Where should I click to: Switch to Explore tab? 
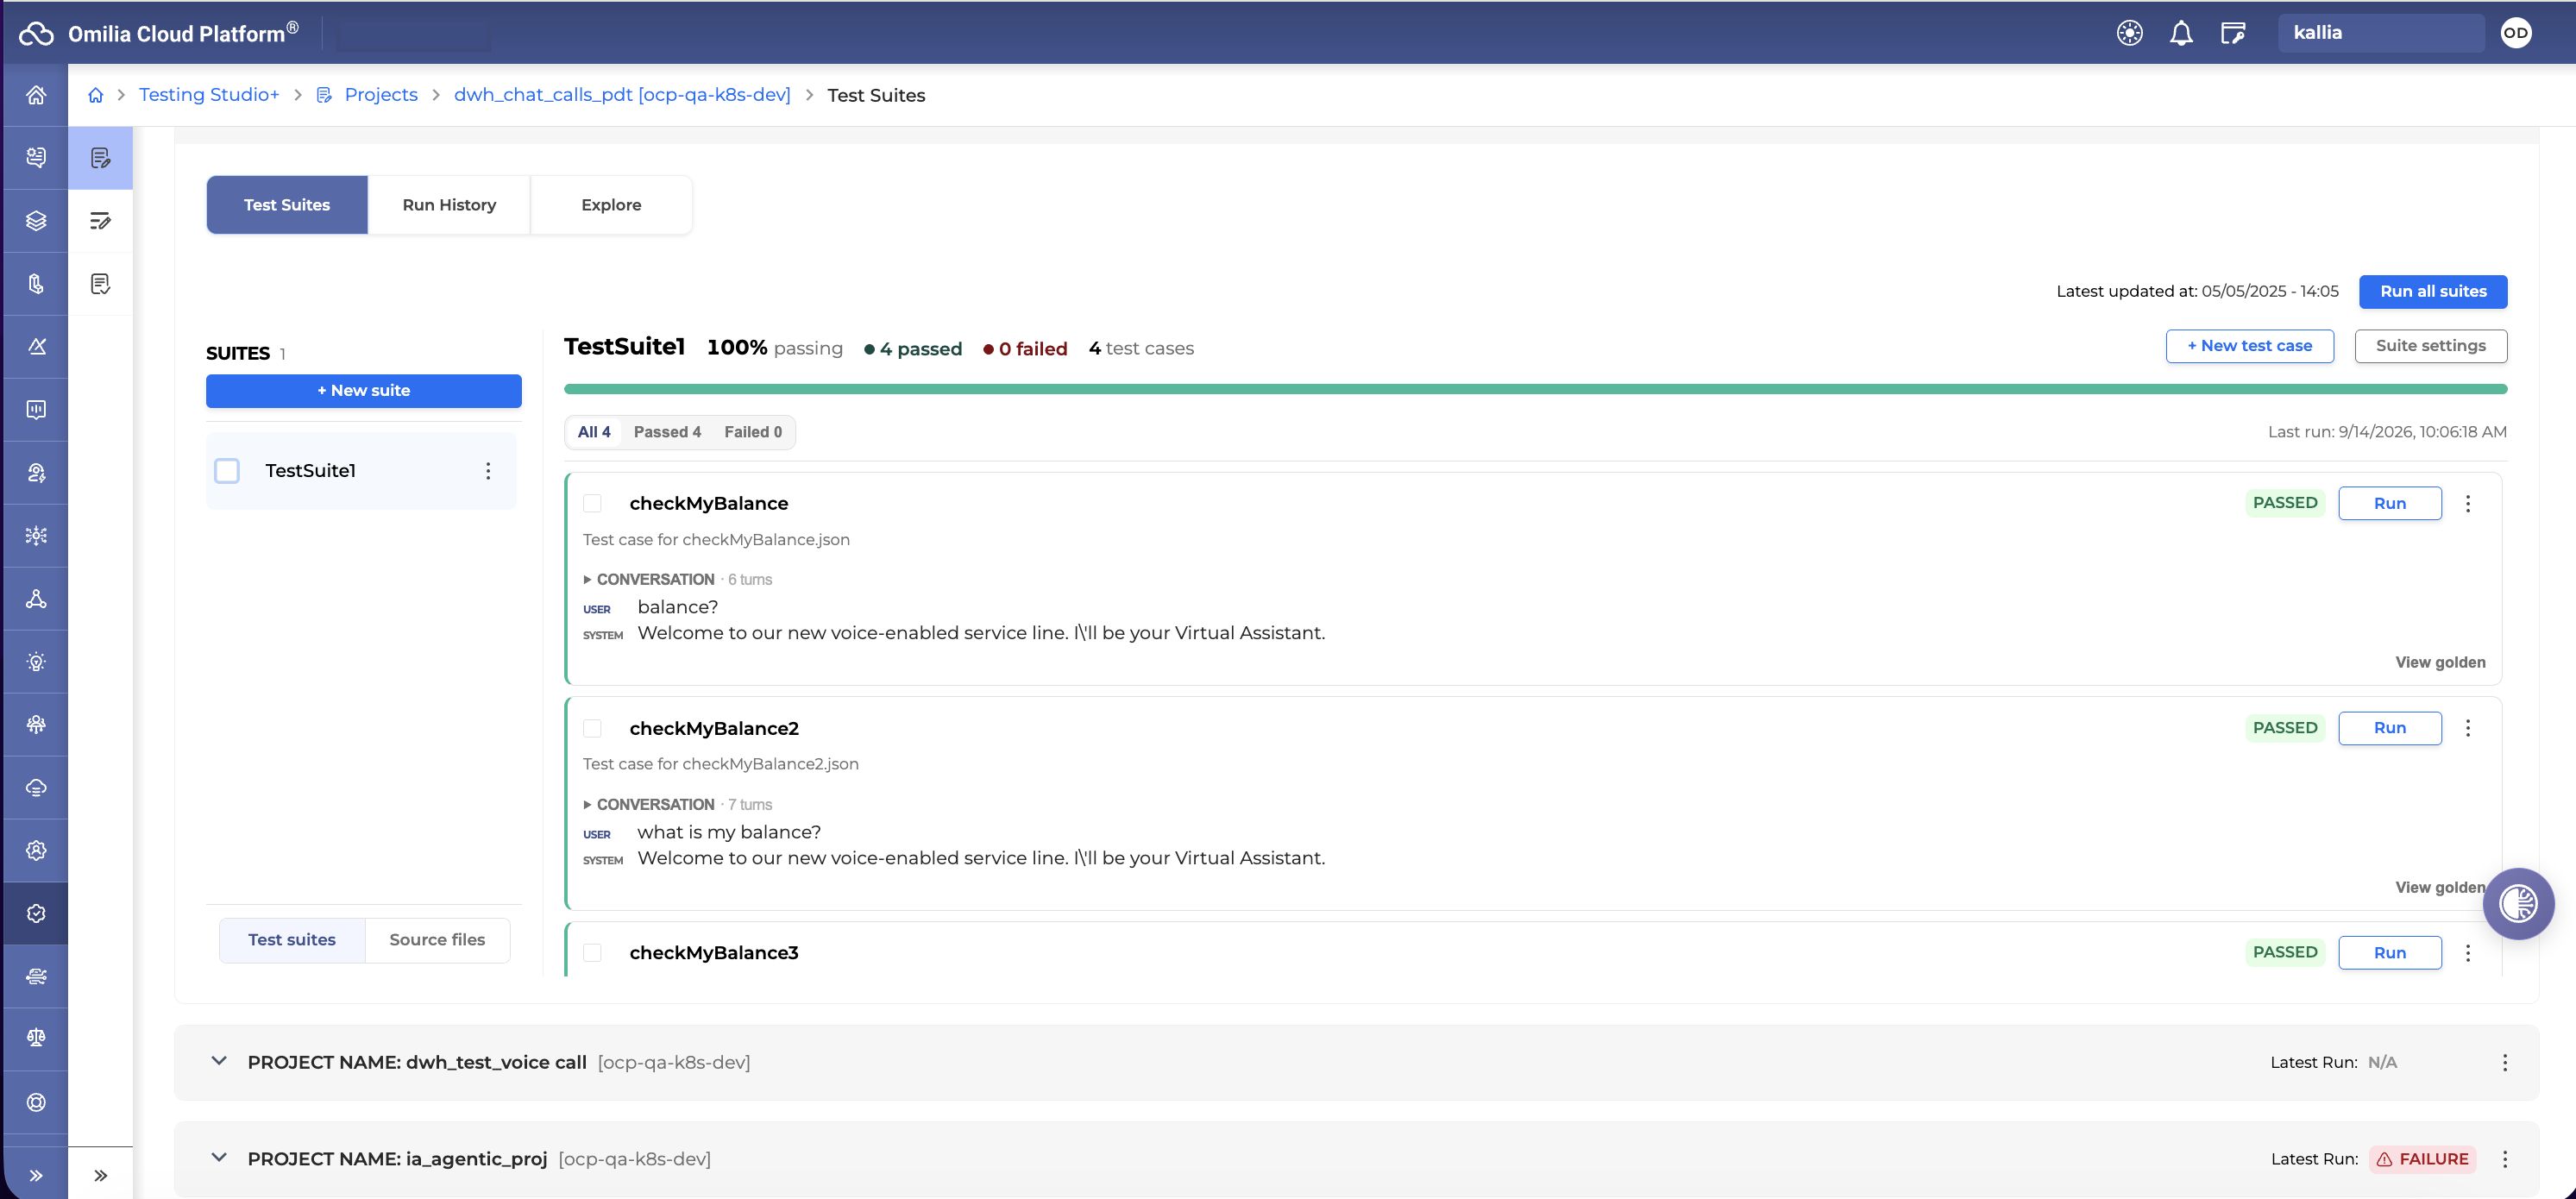pyautogui.click(x=611, y=205)
